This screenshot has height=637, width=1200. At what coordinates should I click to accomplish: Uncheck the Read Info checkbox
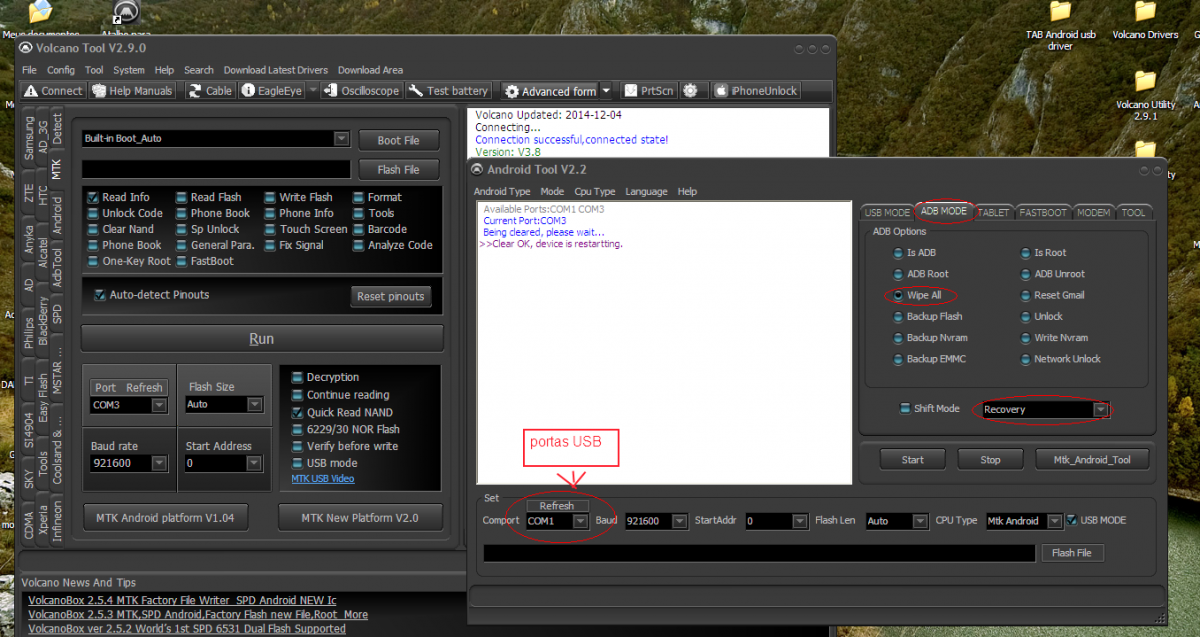tap(93, 197)
